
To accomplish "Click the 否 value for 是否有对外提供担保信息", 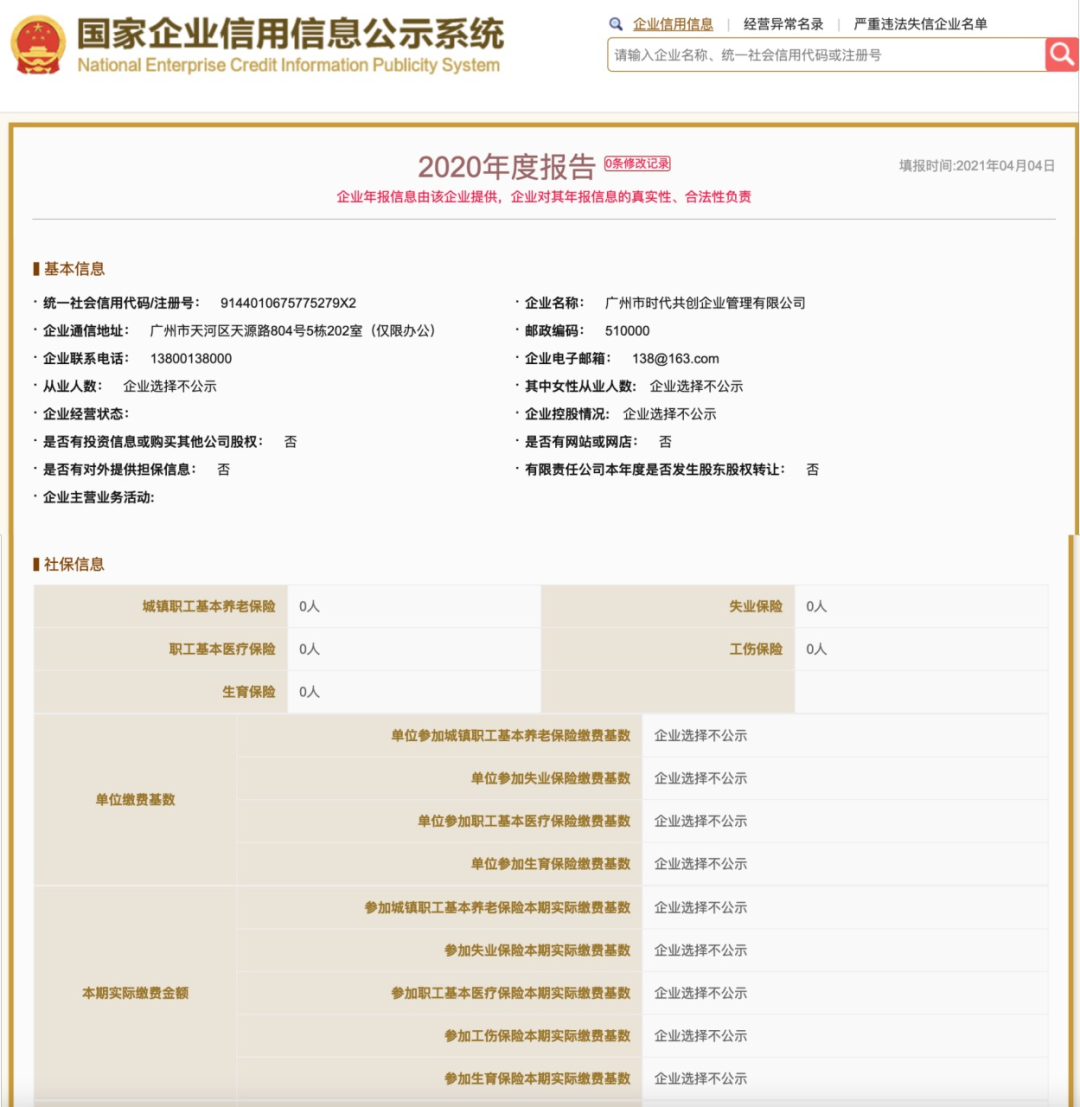I will click(x=223, y=469).
